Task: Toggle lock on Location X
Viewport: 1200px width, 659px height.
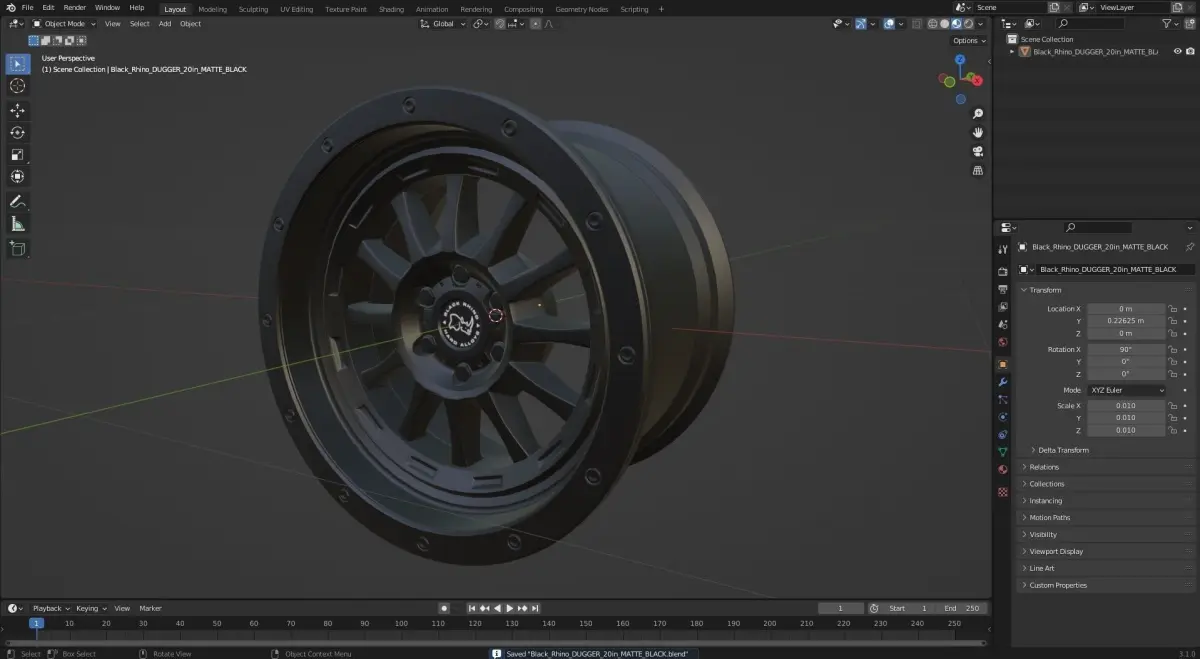Action: (1173, 309)
